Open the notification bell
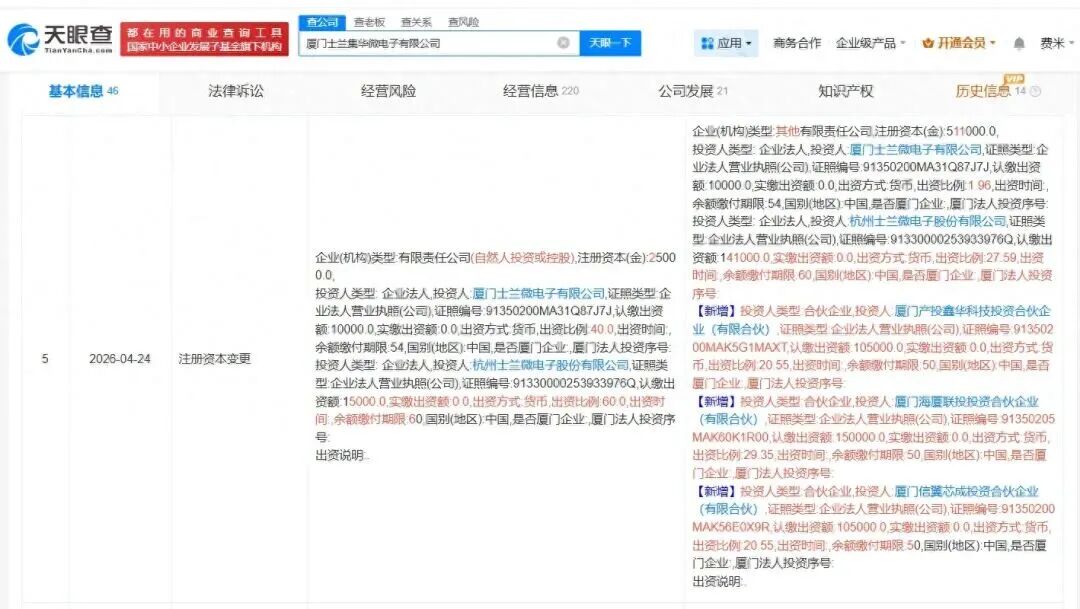 (x=1019, y=43)
